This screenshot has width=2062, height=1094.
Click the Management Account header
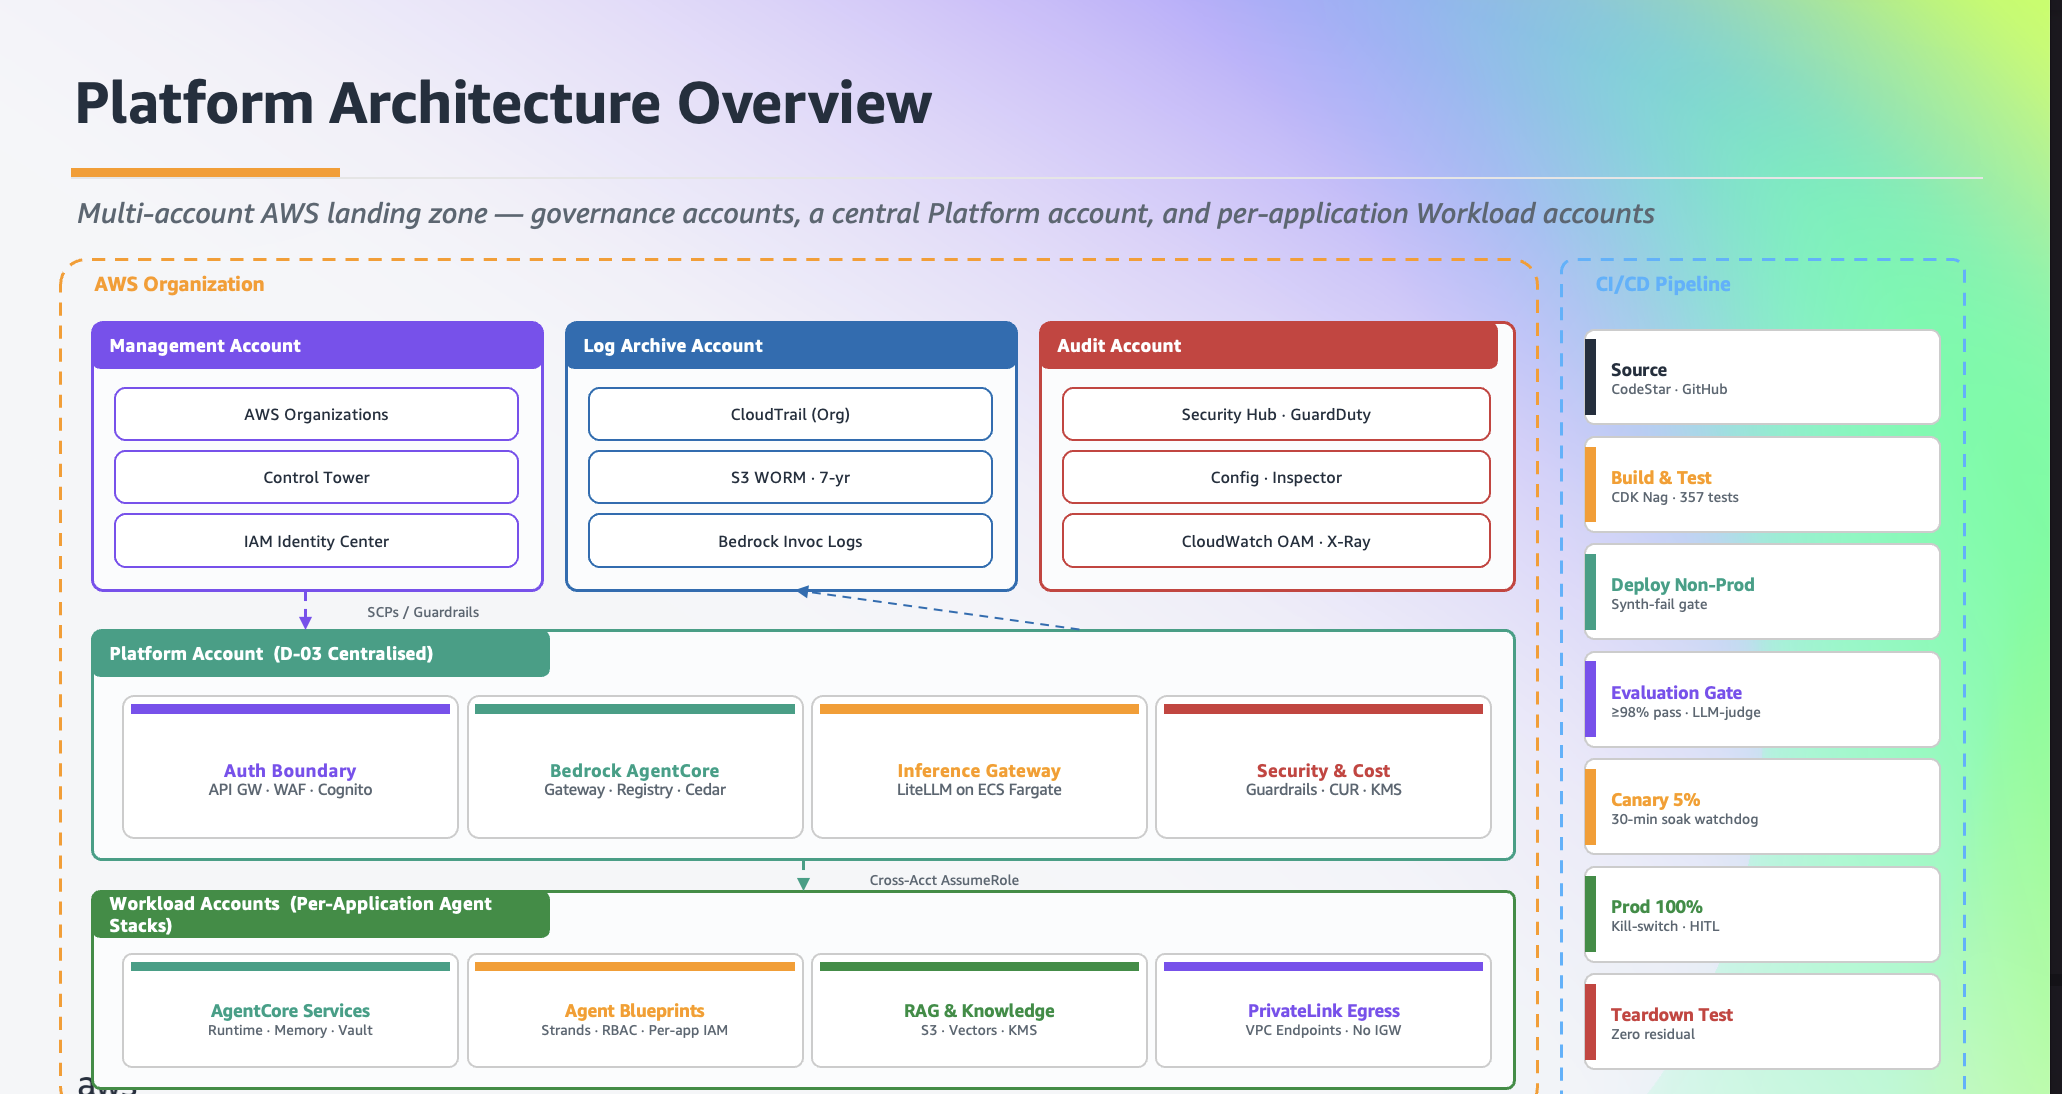(x=317, y=345)
